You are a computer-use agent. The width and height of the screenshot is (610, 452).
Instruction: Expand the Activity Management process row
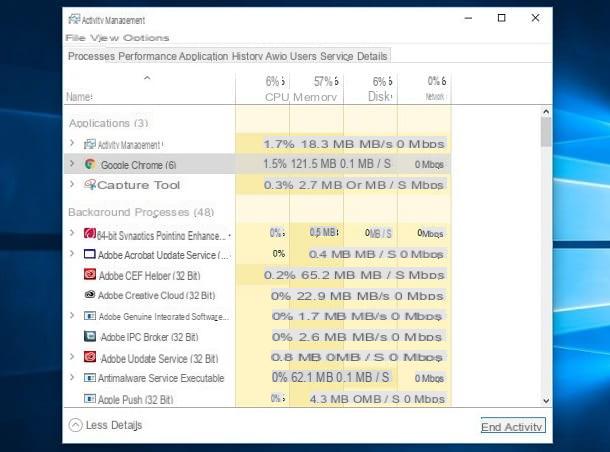point(72,143)
